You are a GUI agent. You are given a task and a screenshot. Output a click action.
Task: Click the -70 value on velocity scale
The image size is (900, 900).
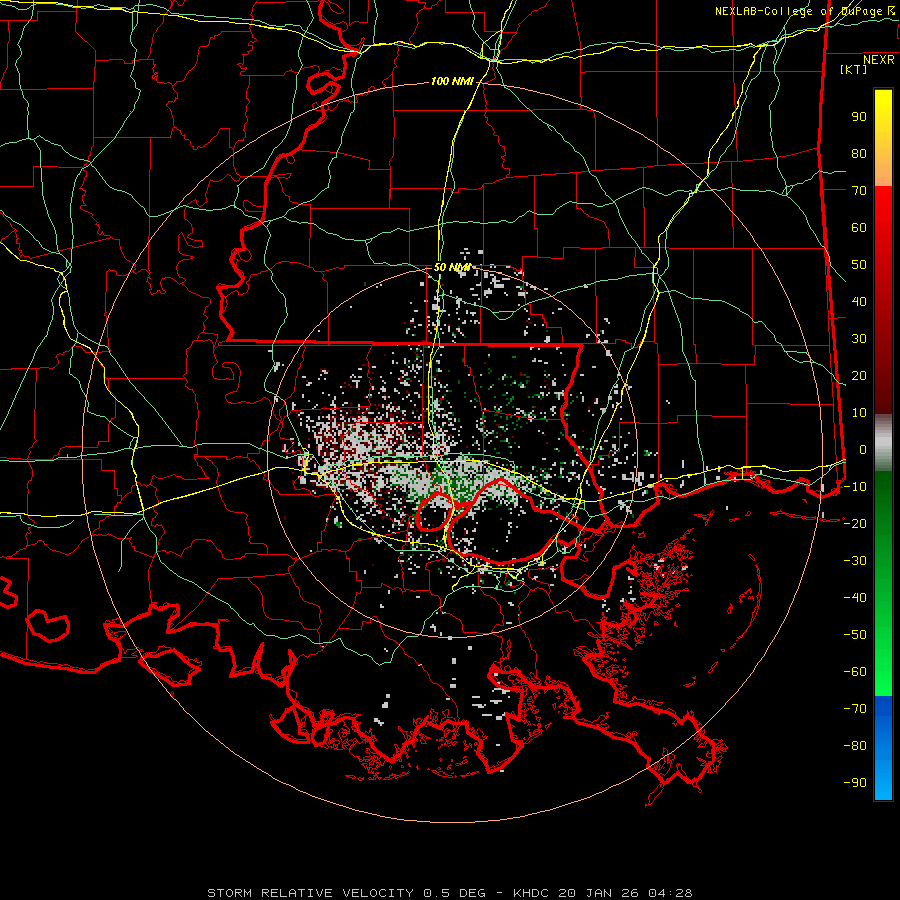click(x=855, y=708)
